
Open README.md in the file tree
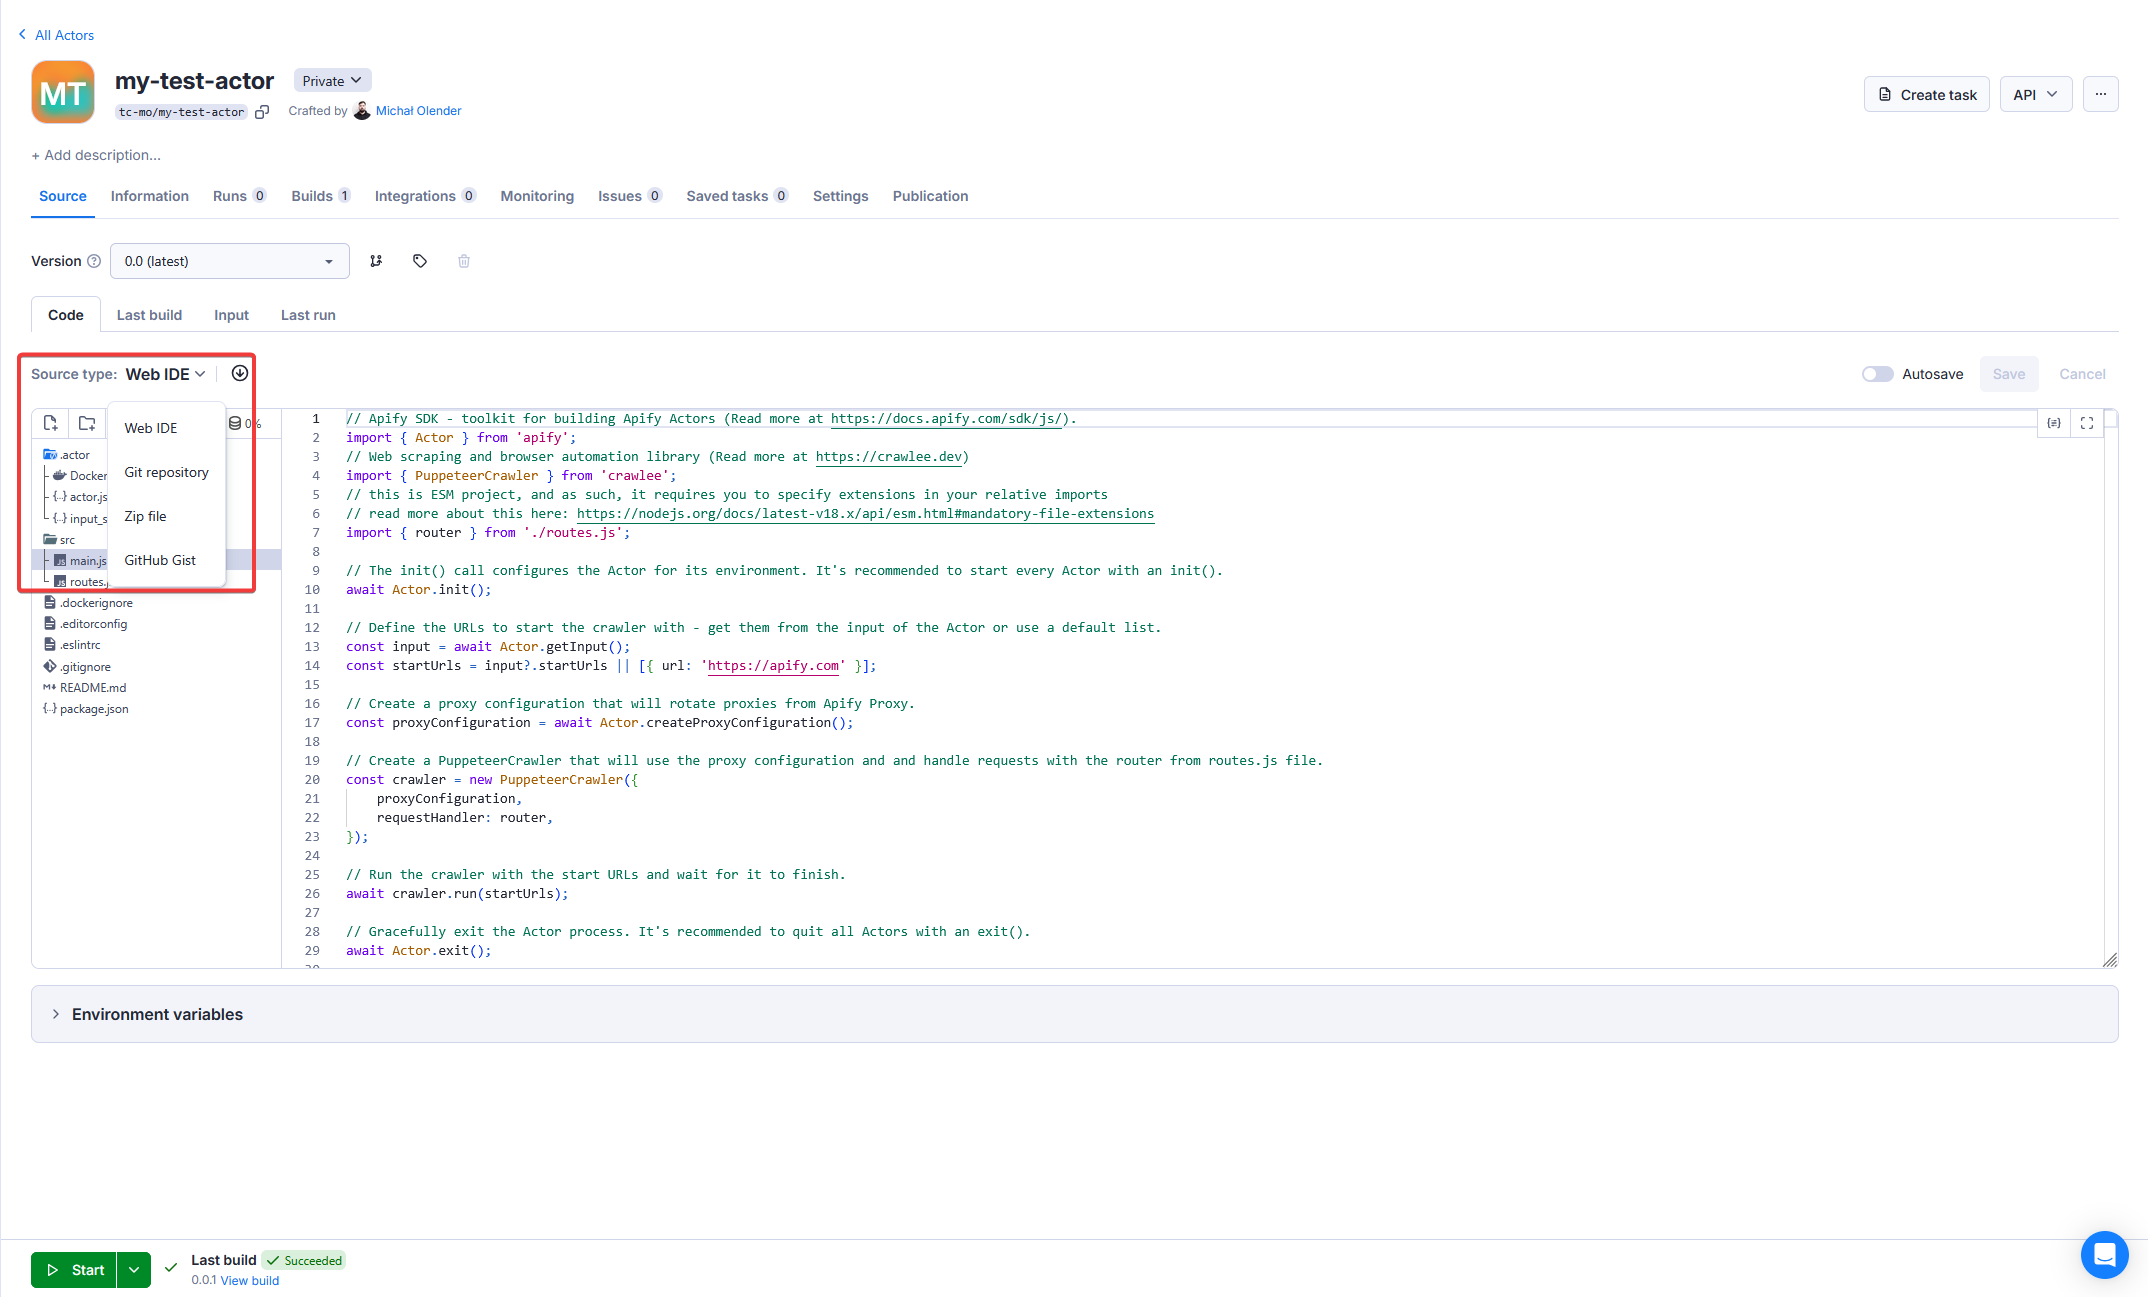coord(92,688)
